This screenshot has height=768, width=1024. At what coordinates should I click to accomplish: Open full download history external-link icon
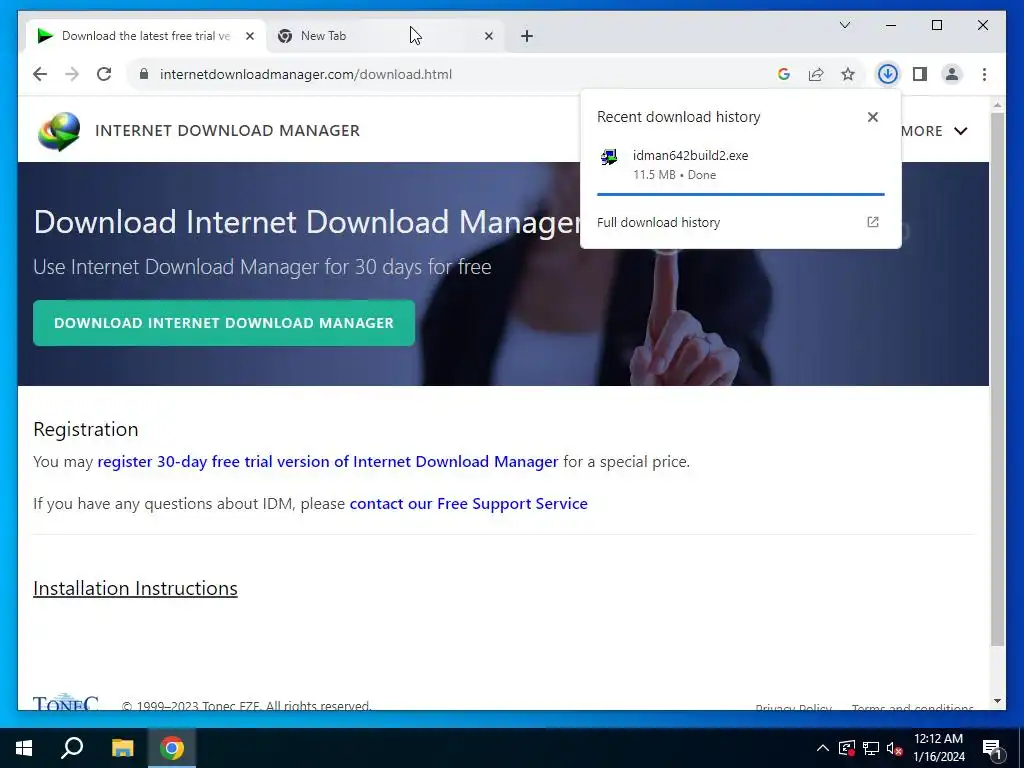click(872, 222)
